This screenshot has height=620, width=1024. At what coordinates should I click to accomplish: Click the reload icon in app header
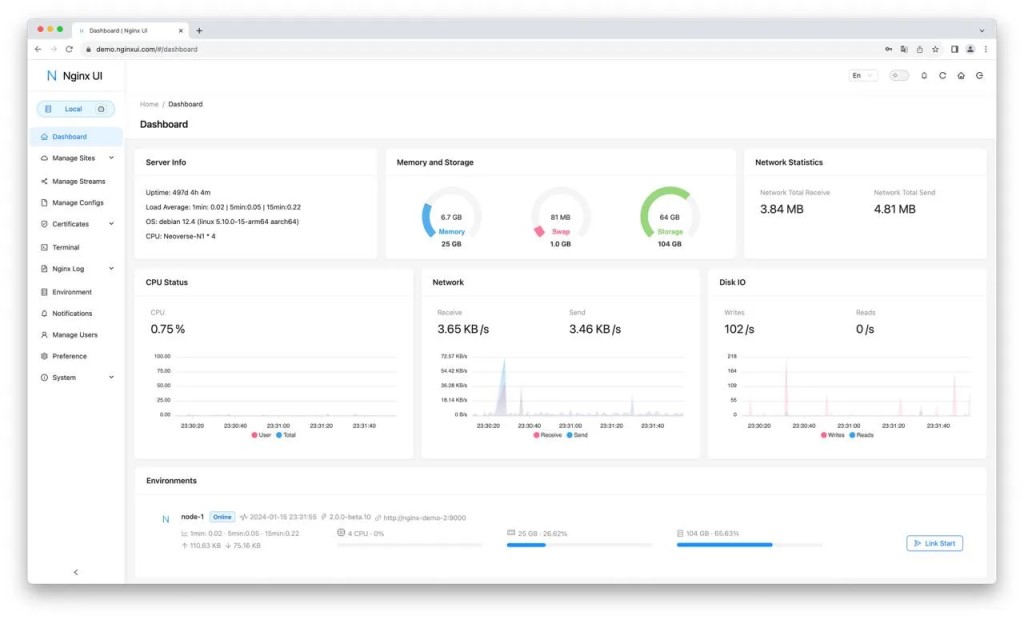[x=942, y=75]
